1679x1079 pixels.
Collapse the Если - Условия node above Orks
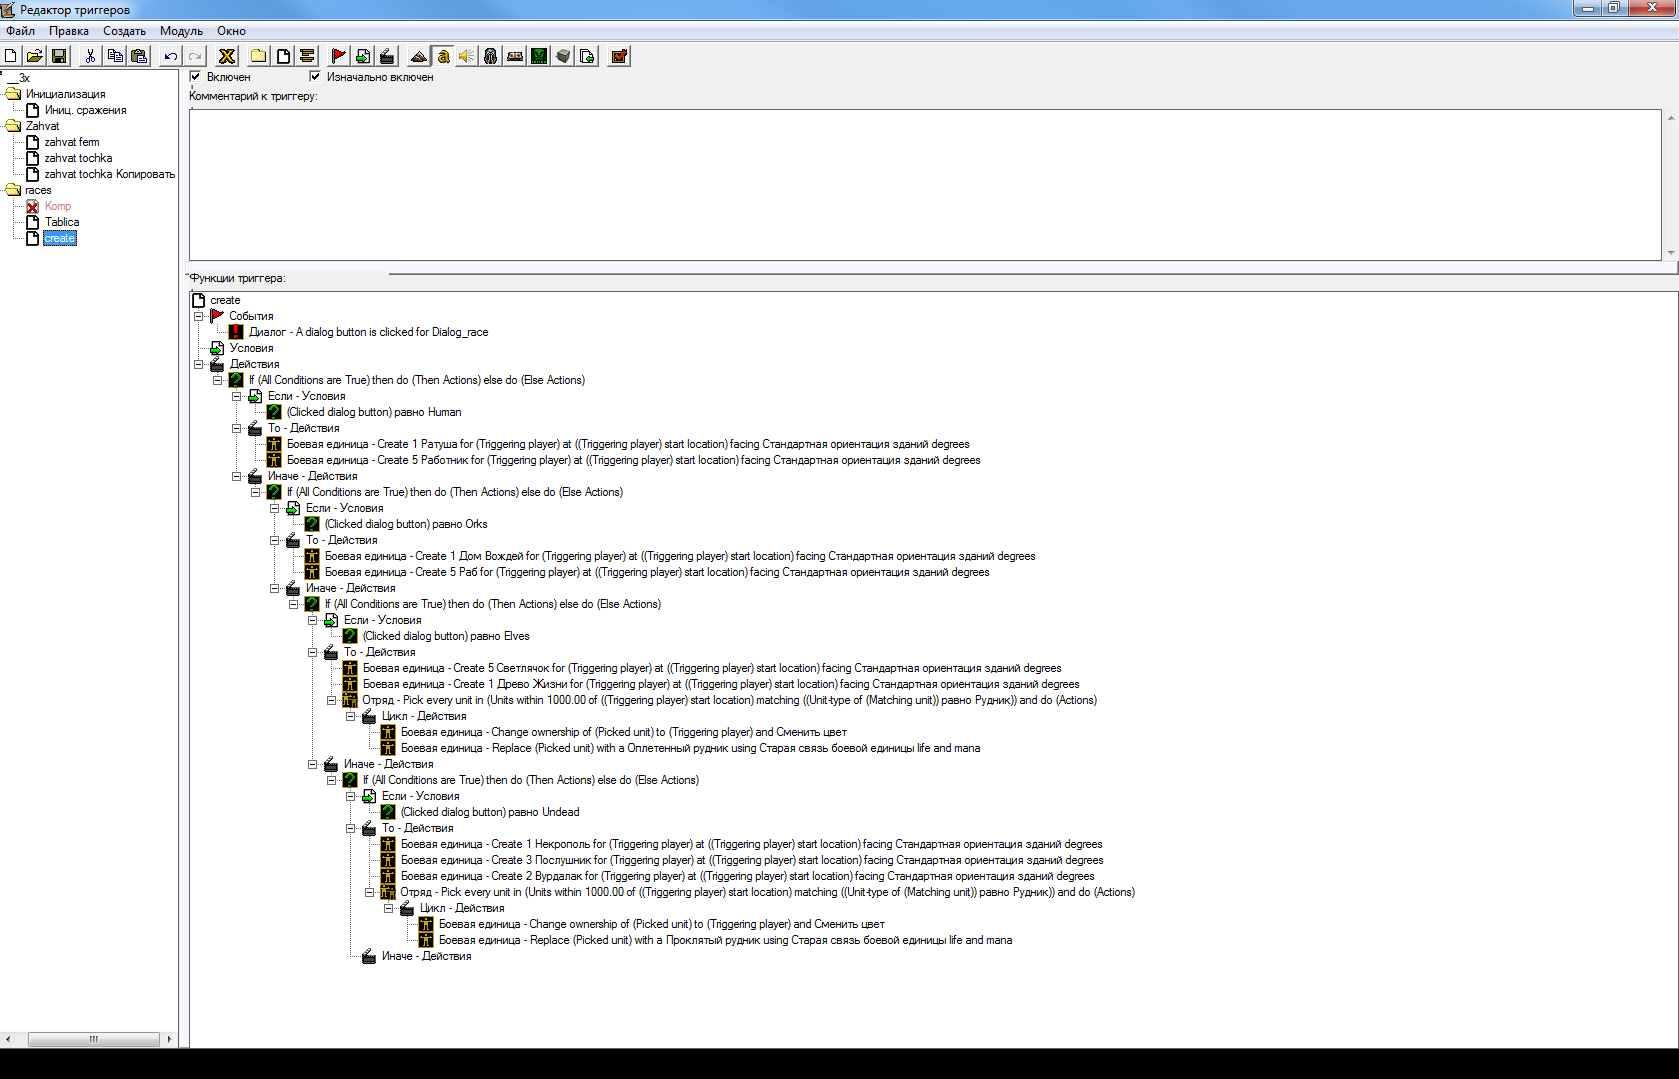[x=275, y=508]
